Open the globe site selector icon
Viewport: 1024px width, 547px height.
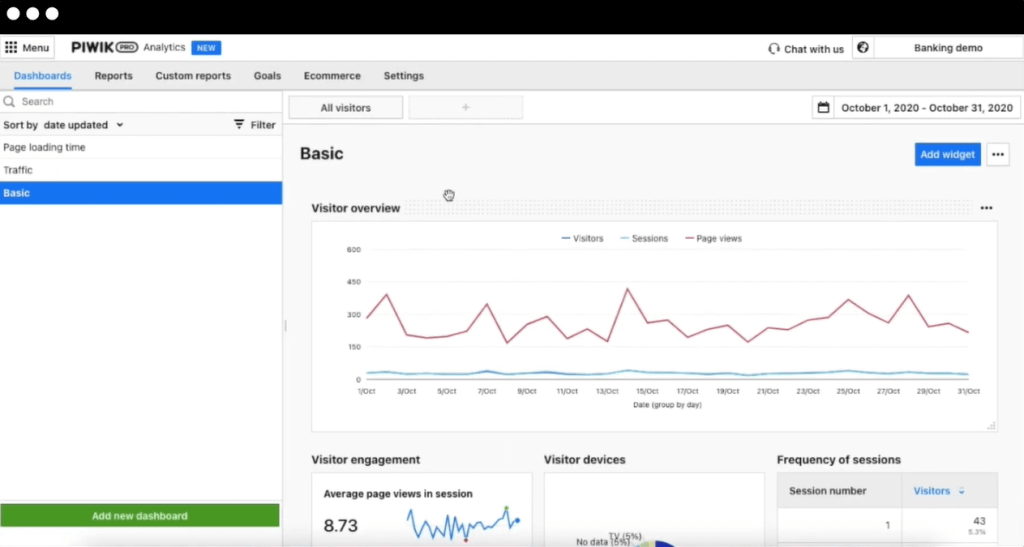(863, 48)
